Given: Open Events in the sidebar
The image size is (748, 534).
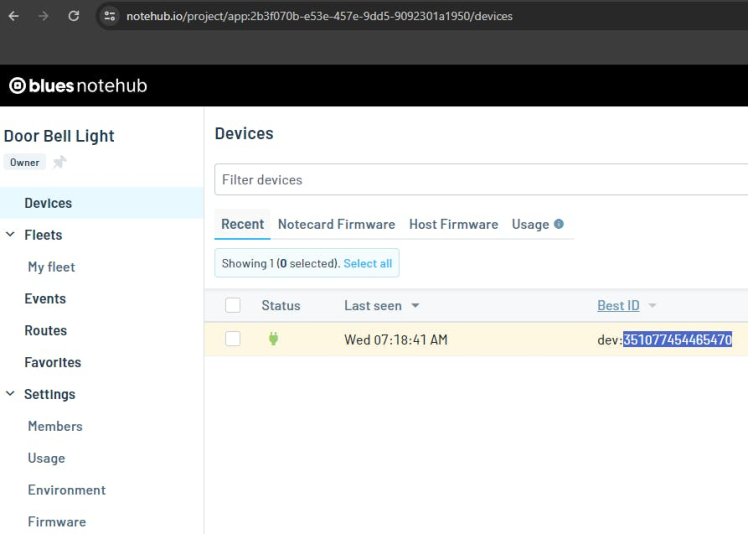Looking at the screenshot, I should coord(45,298).
